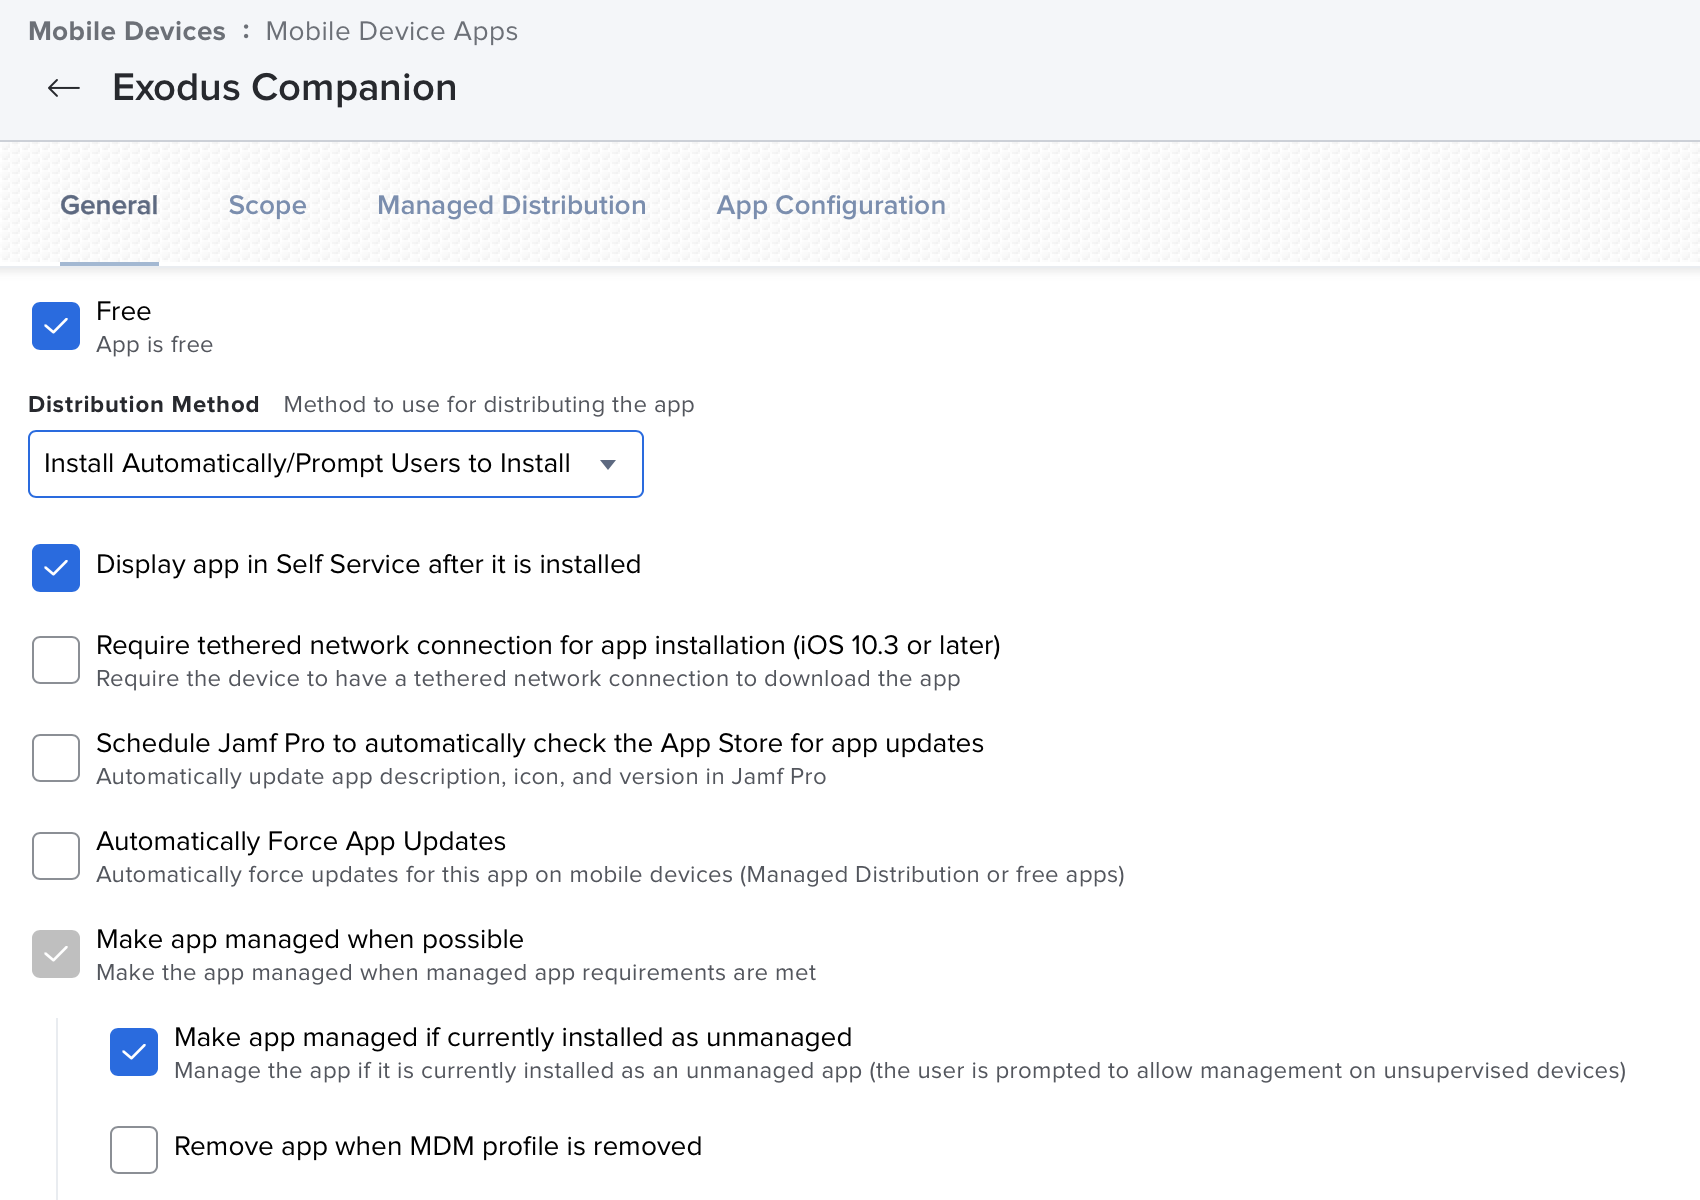1700x1200 pixels.
Task: Open the Managed Distribution tab
Action: coord(511,205)
